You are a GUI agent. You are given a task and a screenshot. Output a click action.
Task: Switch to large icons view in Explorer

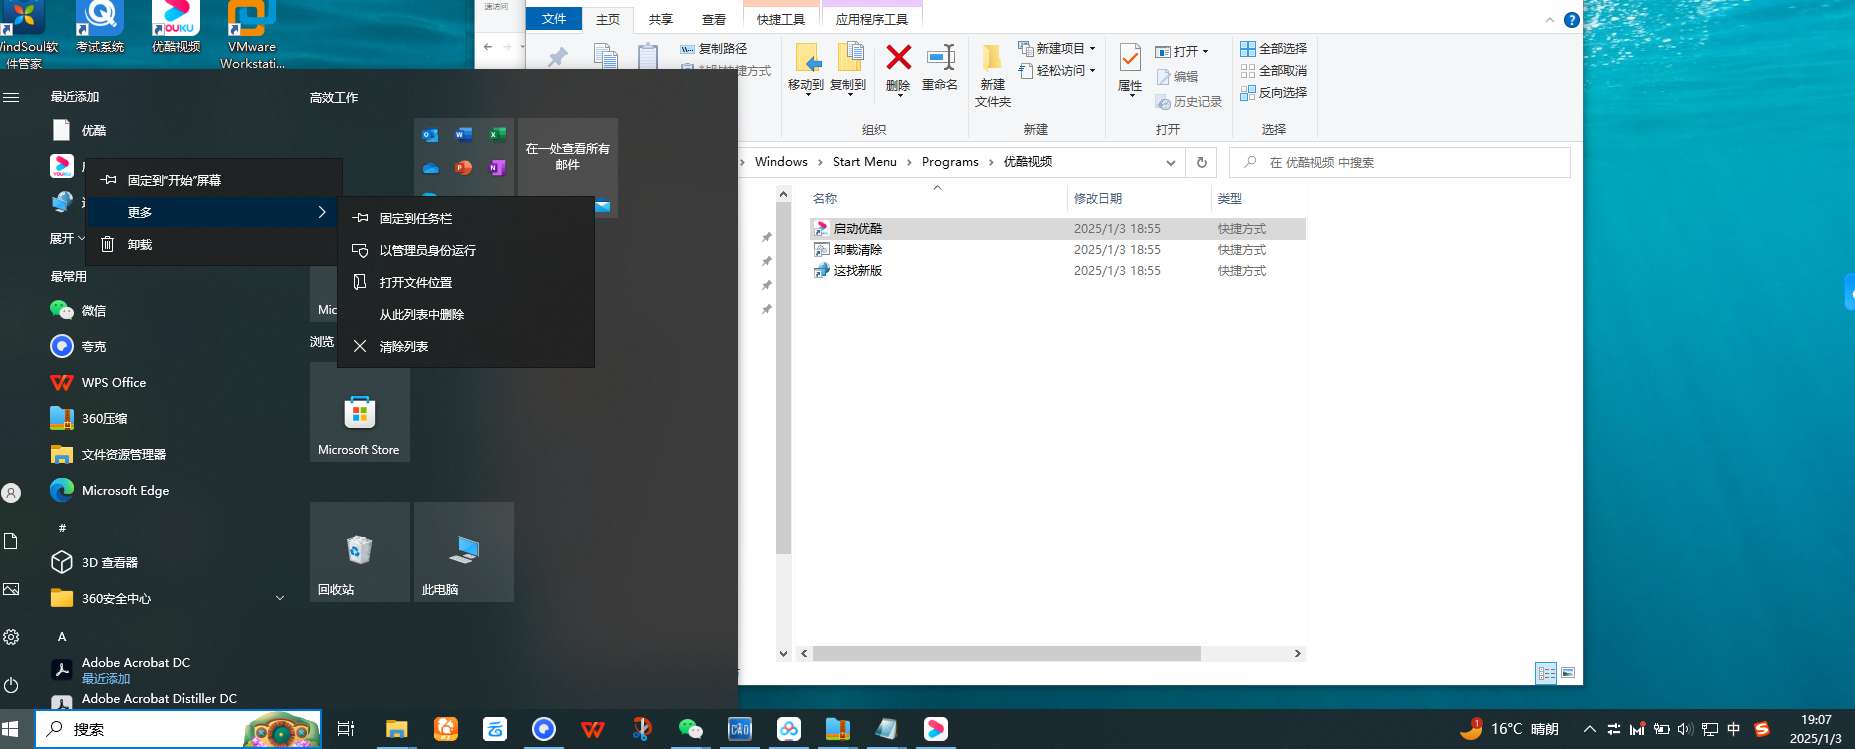(1568, 673)
